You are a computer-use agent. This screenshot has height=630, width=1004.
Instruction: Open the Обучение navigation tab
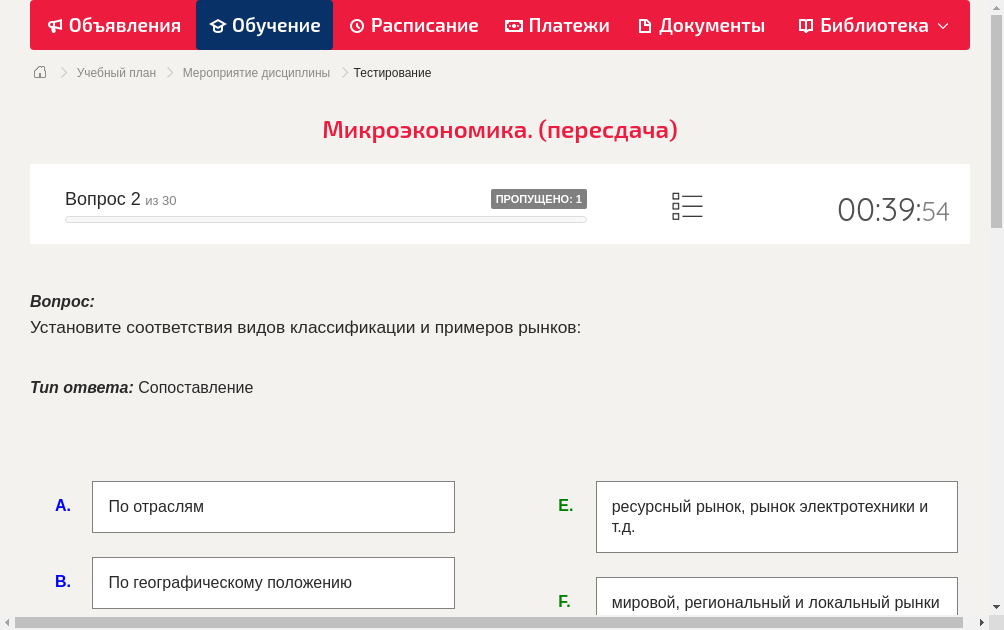click(264, 25)
